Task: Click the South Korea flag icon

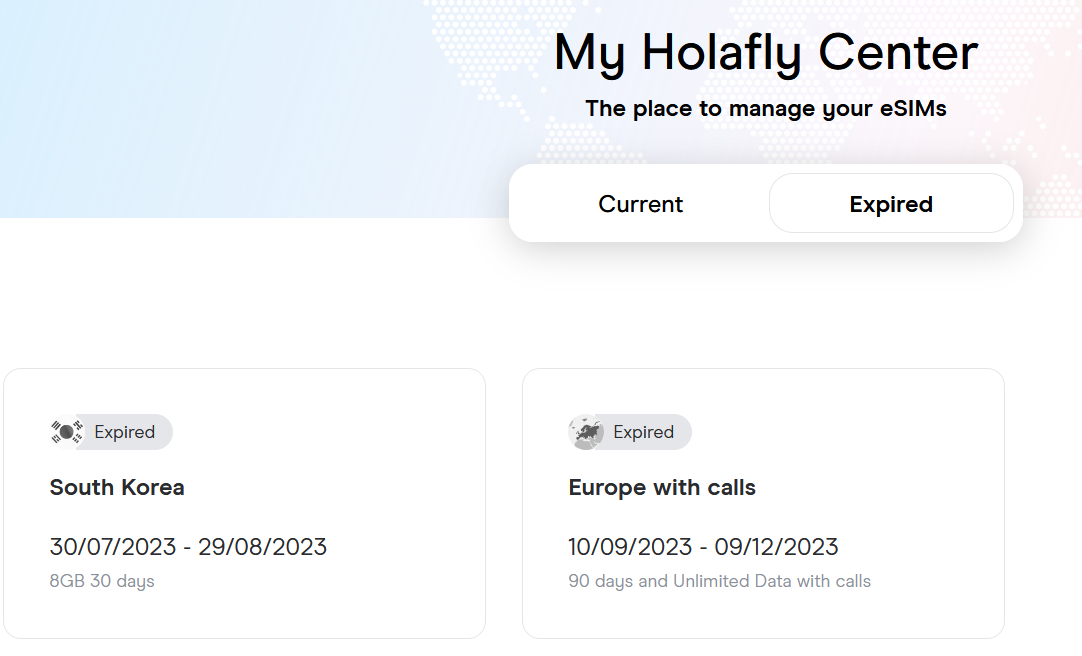Action: (66, 432)
